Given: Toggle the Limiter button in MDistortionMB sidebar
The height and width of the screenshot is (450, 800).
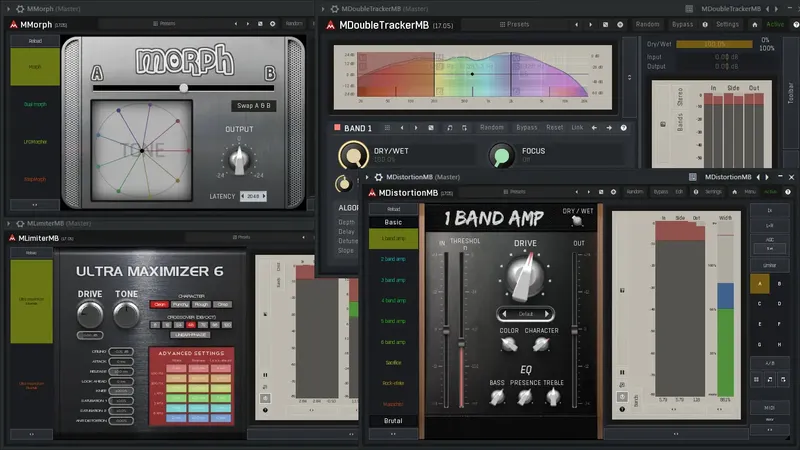Looking at the screenshot, I should point(769,265).
